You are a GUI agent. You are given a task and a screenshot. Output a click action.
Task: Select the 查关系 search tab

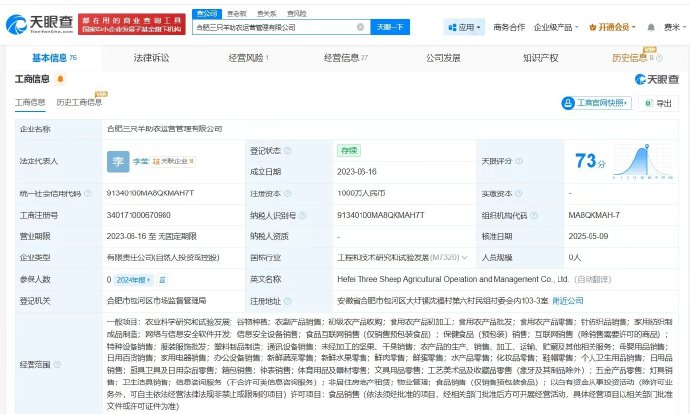click(267, 14)
